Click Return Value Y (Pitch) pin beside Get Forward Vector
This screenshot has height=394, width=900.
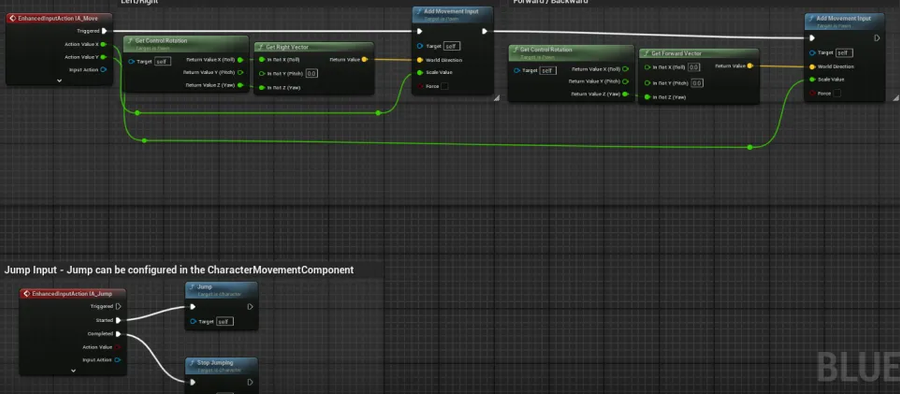point(625,81)
